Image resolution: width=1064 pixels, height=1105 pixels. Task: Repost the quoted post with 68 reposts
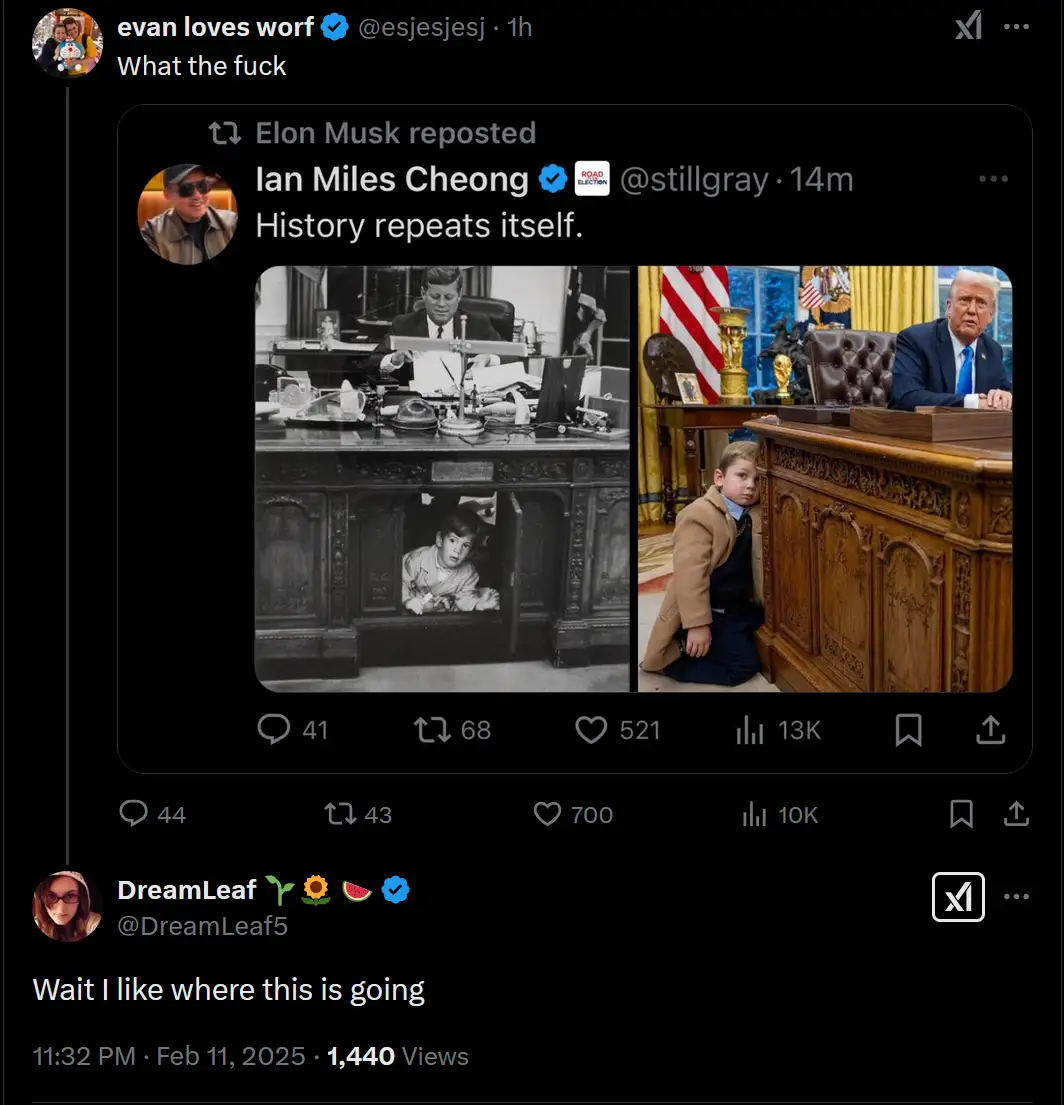pyautogui.click(x=452, y=729)
